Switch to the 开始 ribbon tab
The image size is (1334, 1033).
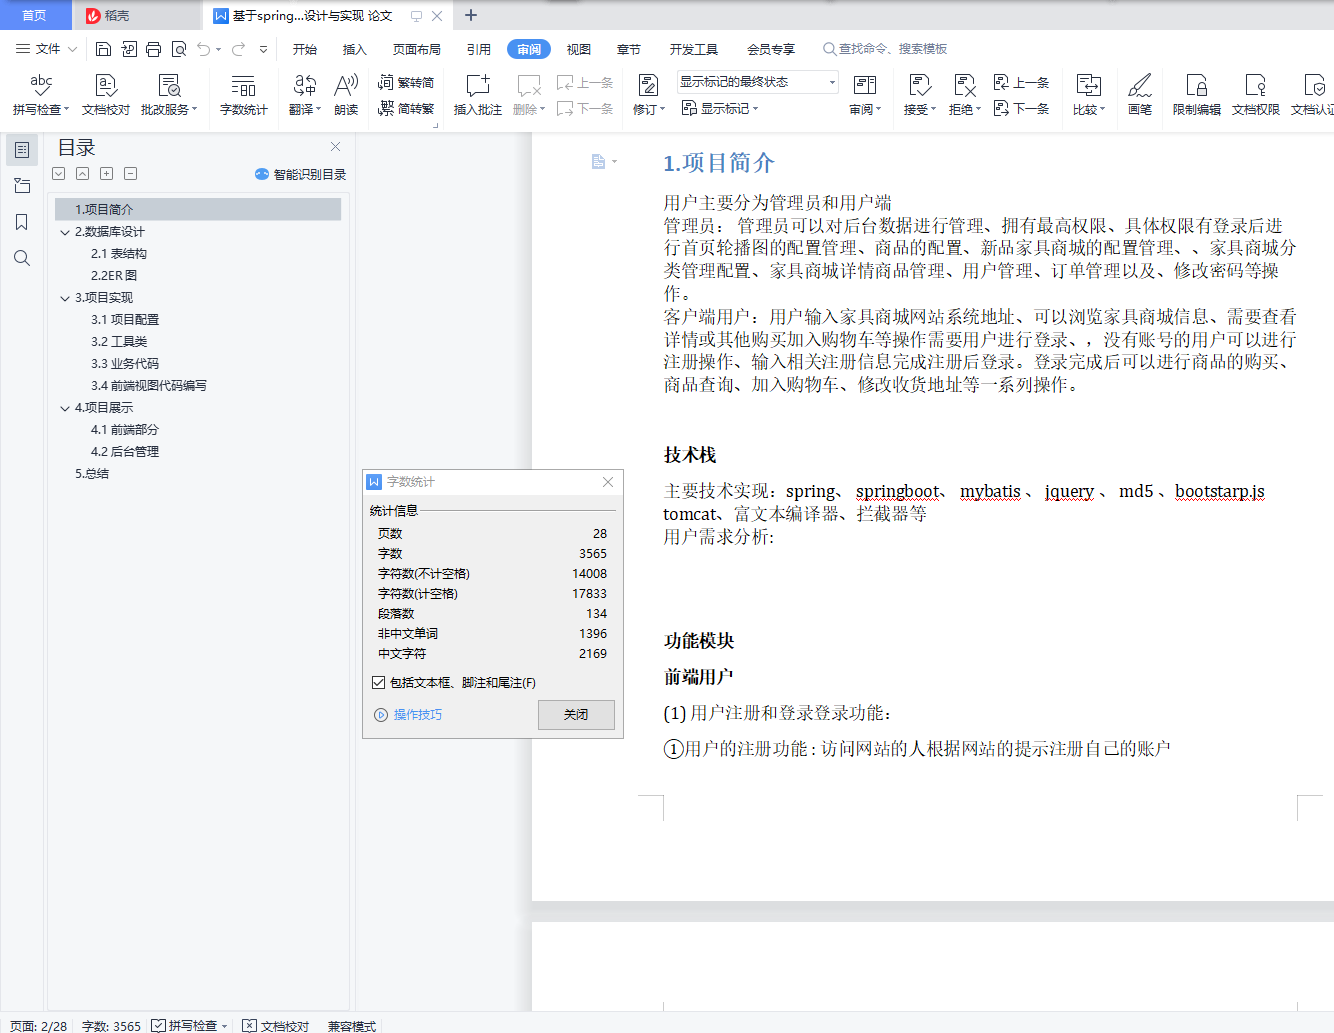coord(305,49)
